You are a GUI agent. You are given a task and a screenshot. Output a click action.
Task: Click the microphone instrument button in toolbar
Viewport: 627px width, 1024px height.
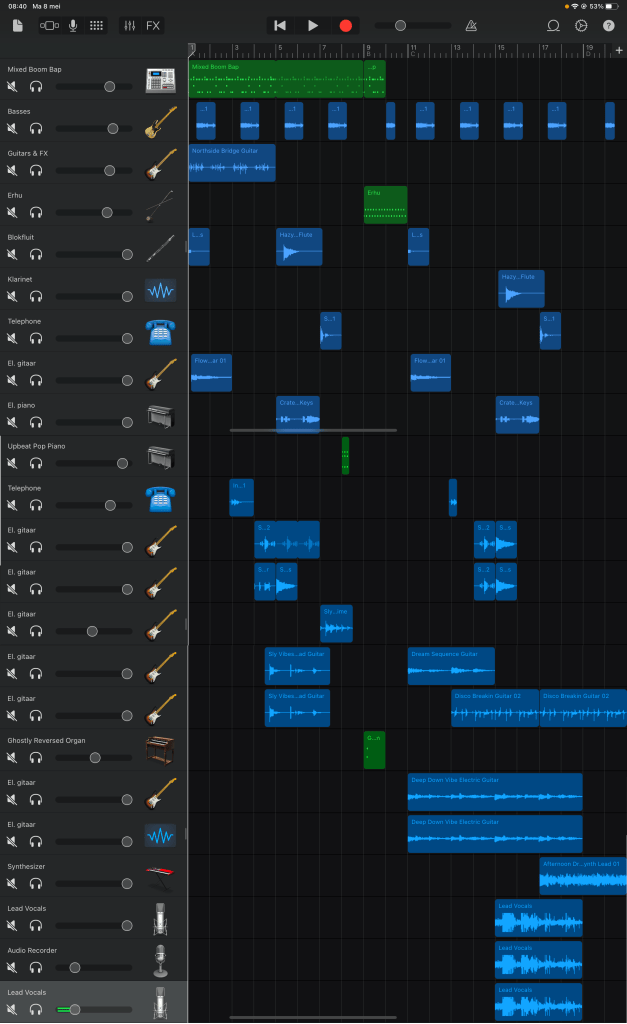[73, 25]
